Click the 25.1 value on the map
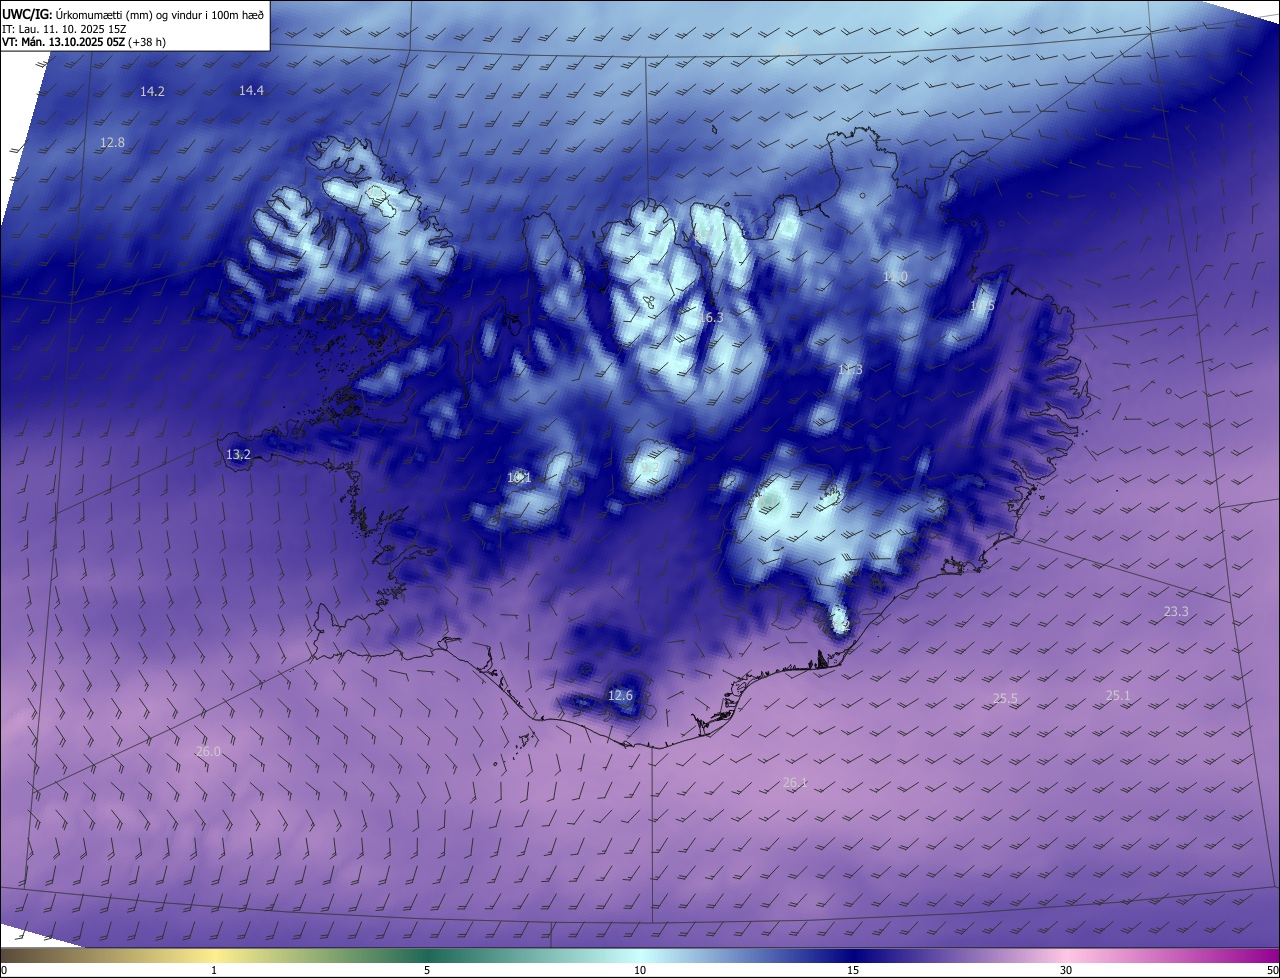The height and width of the screenshot is (978, 1280). tap(1117, 695)
